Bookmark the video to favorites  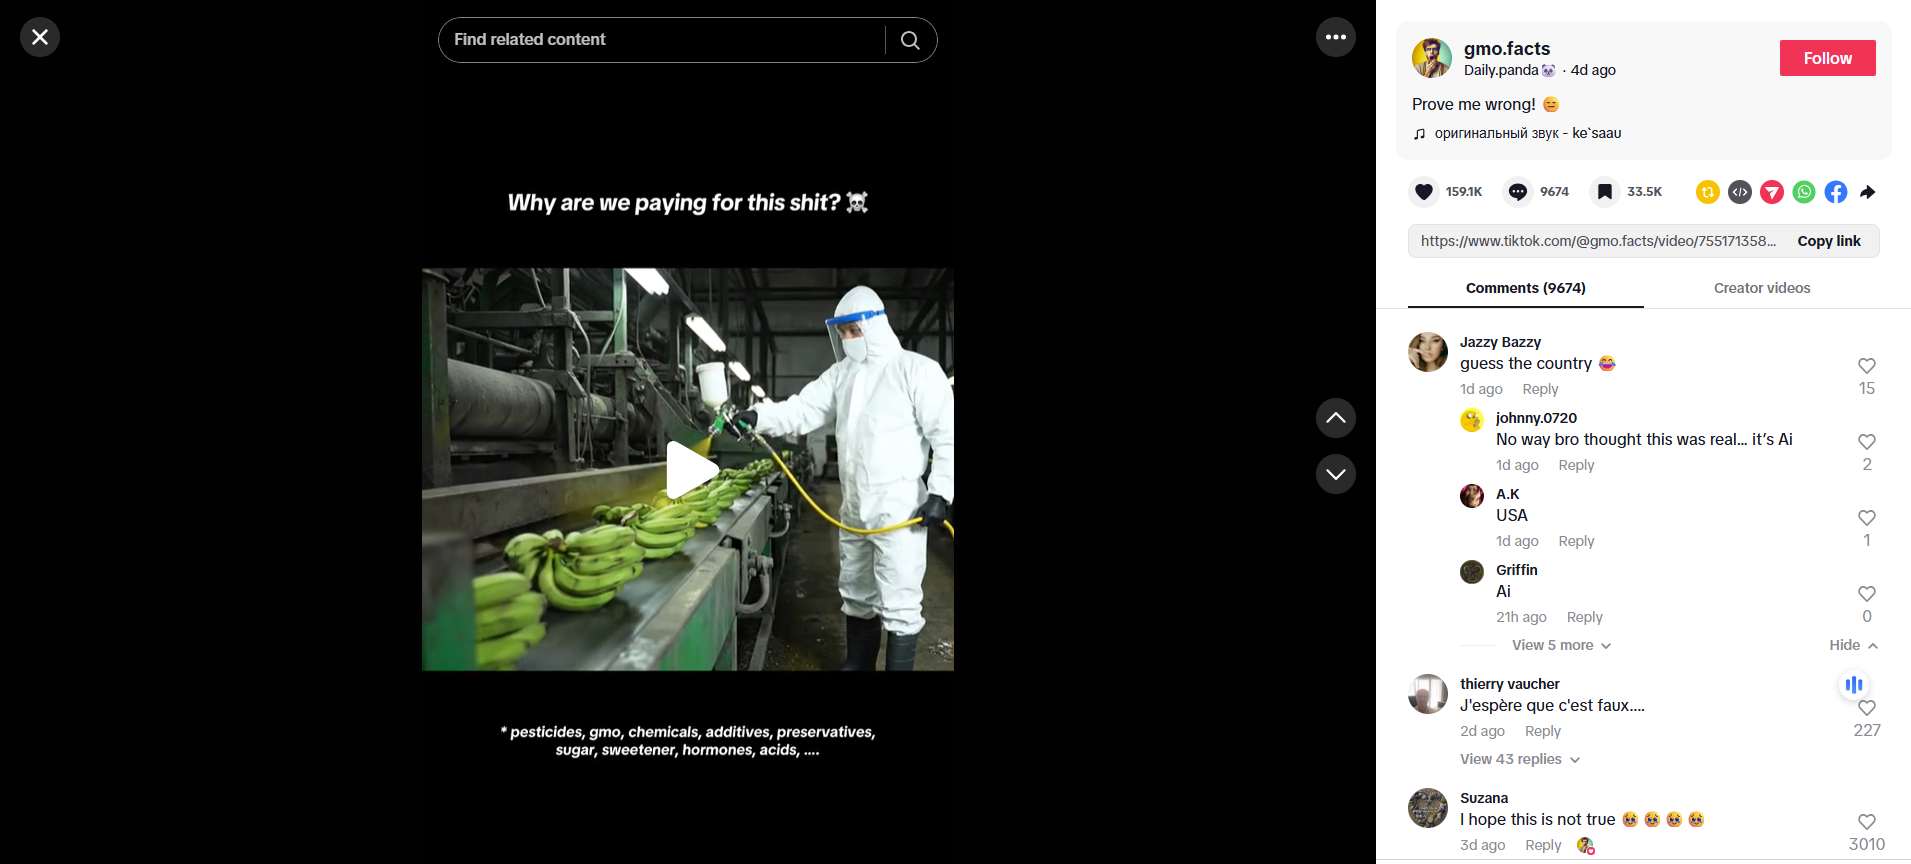pyautogui.click(x=1604, y=192)
